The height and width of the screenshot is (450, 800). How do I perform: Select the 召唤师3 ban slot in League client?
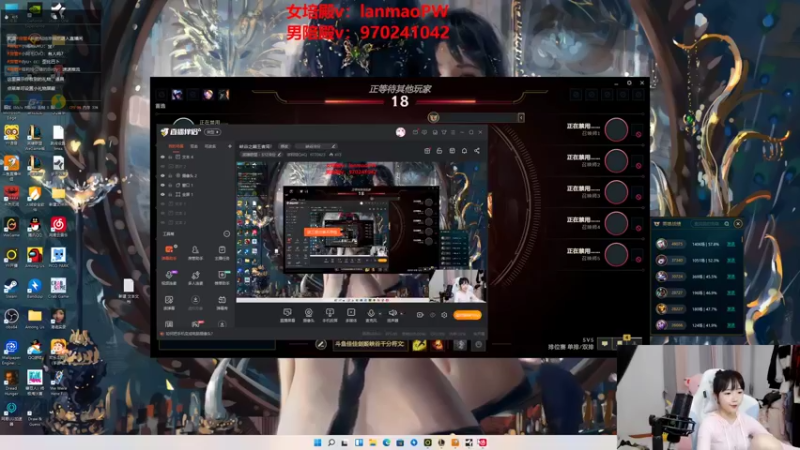[x=616, y=192]
